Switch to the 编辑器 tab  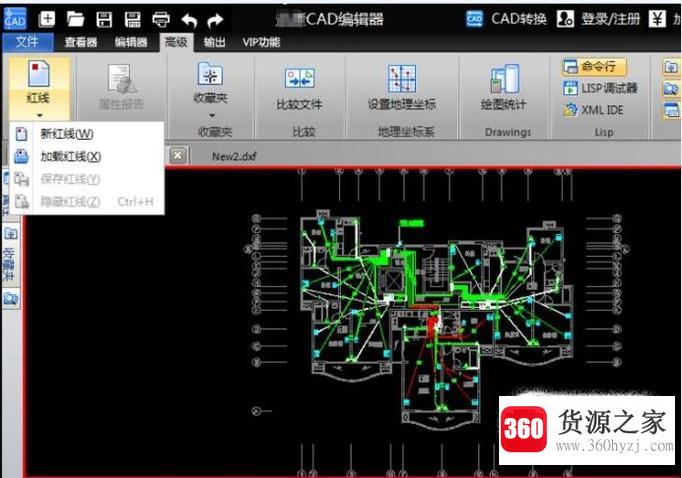click(131, 42)
